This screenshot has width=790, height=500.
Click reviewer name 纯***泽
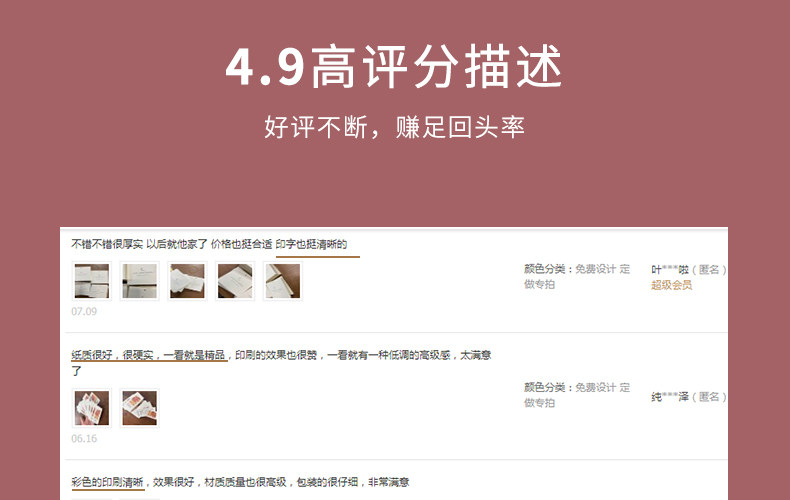pyautogui.click(x=670, y=397)
